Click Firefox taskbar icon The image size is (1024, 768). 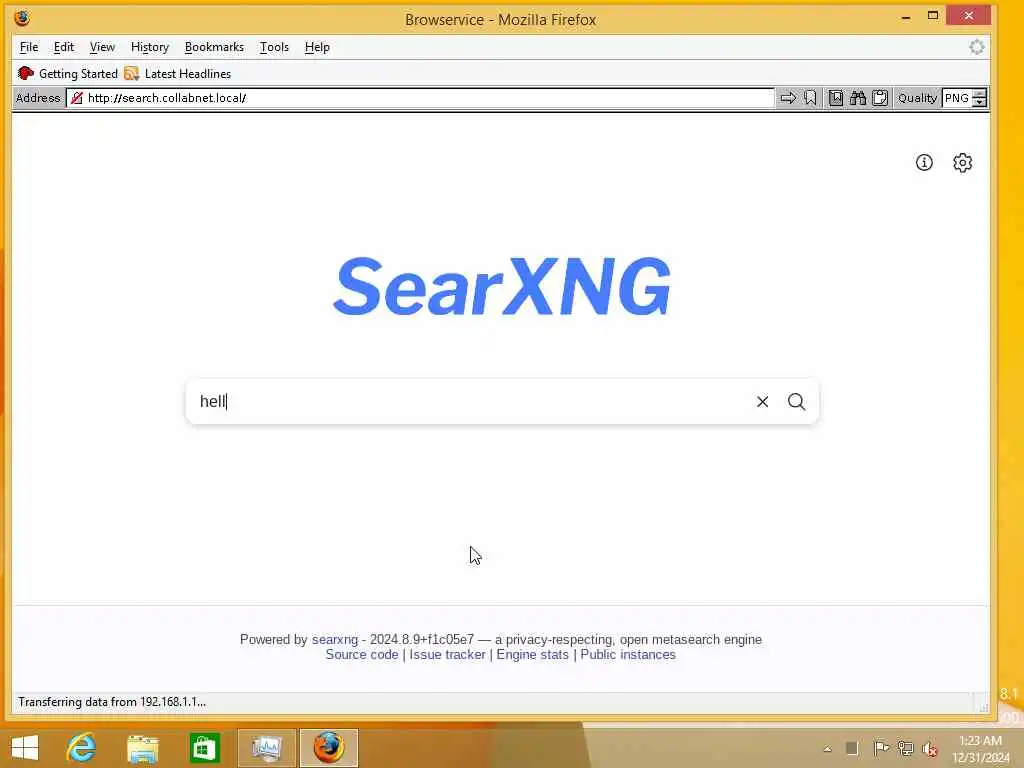328,748
